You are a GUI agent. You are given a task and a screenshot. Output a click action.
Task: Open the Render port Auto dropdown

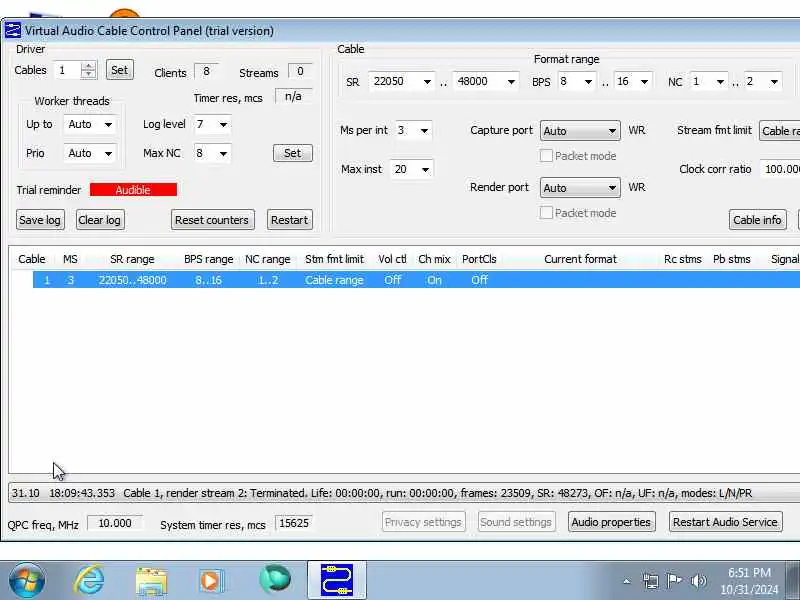[x=580, y=188]
